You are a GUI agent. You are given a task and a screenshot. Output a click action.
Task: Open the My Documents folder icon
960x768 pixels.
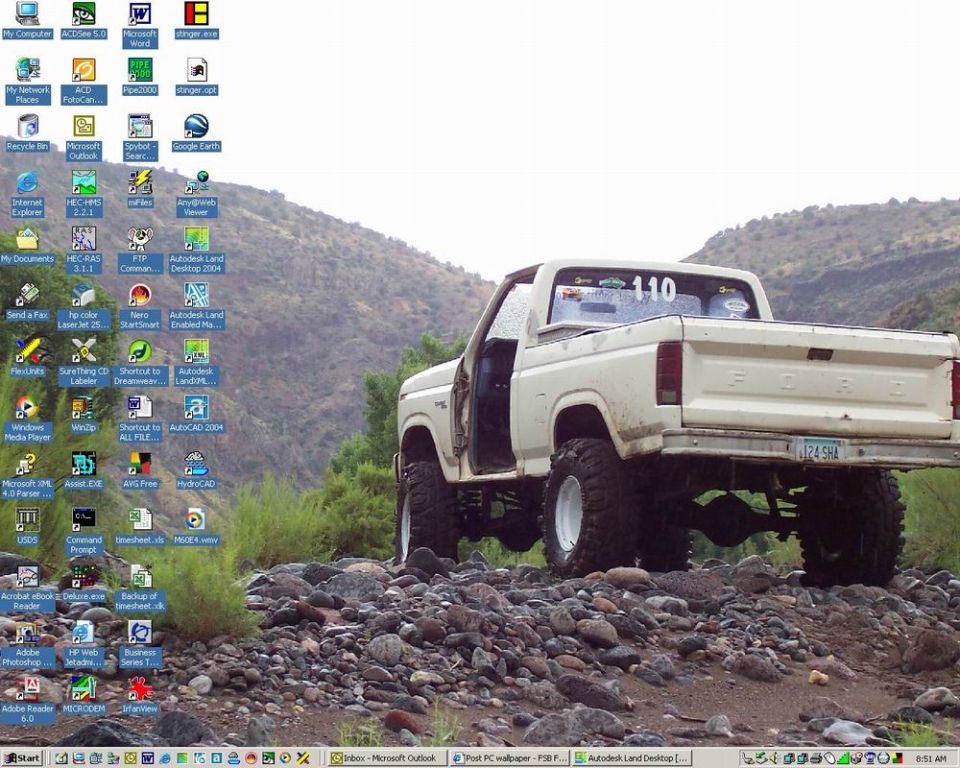[x=28, y=246]
